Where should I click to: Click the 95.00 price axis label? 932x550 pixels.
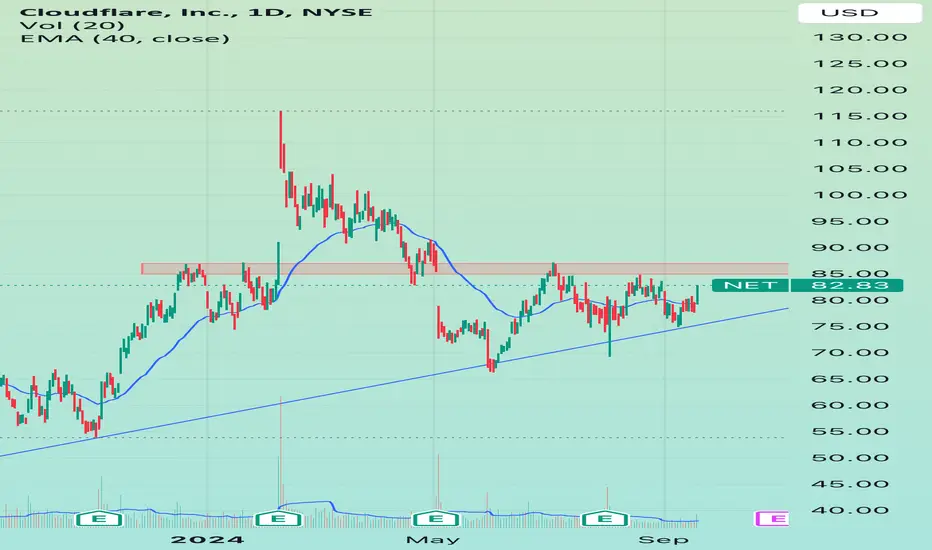coord(851,221)
